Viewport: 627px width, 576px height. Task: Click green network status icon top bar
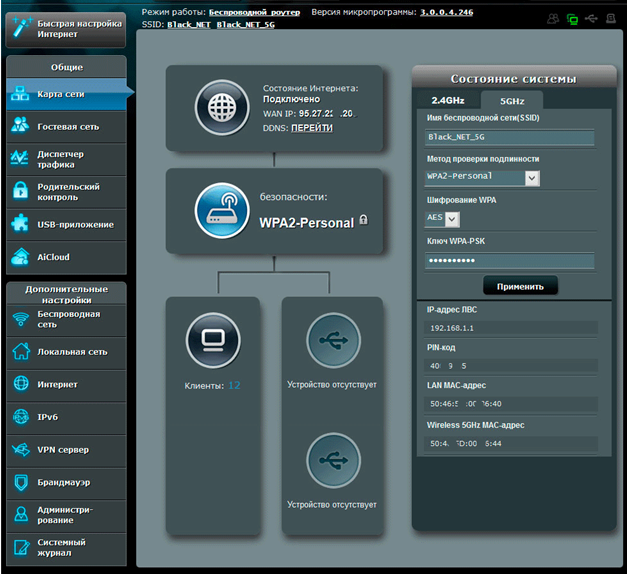coord(572,19)
